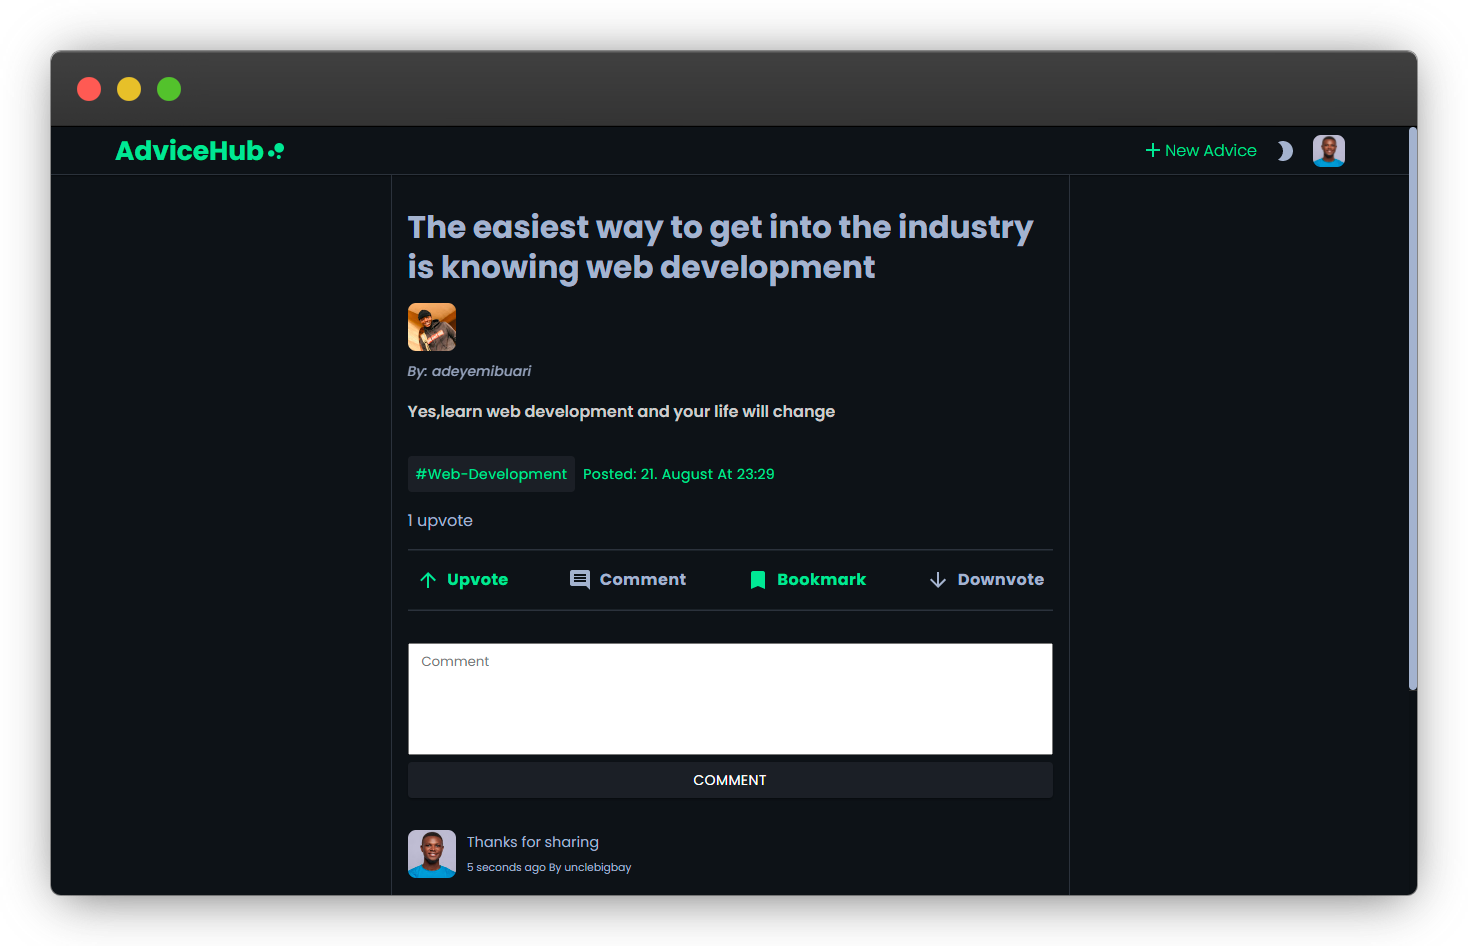Click the AdviceHub logo
Image resolution: width=1468 pixels, height=946 pixels.
coord(200,151)
